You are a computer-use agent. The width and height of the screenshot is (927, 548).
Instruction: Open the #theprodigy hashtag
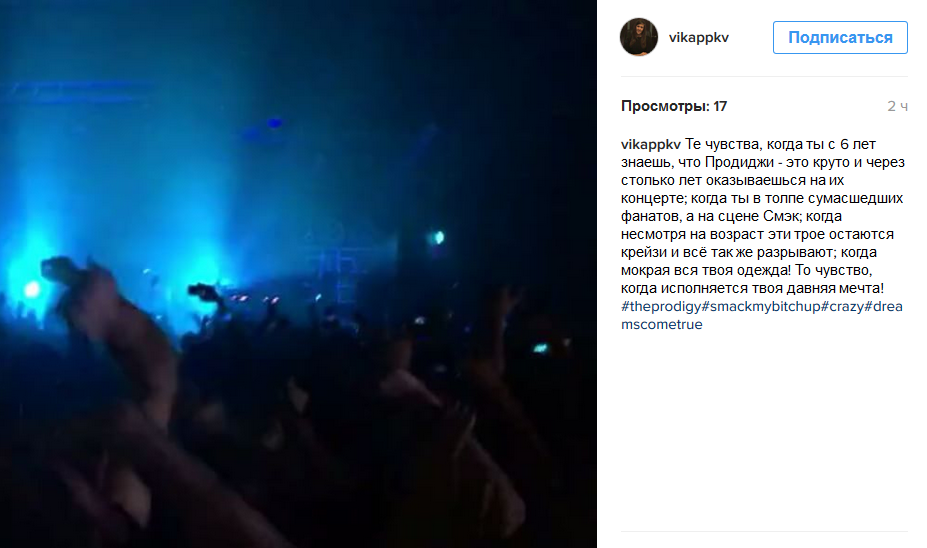click(x=661, y=306)
